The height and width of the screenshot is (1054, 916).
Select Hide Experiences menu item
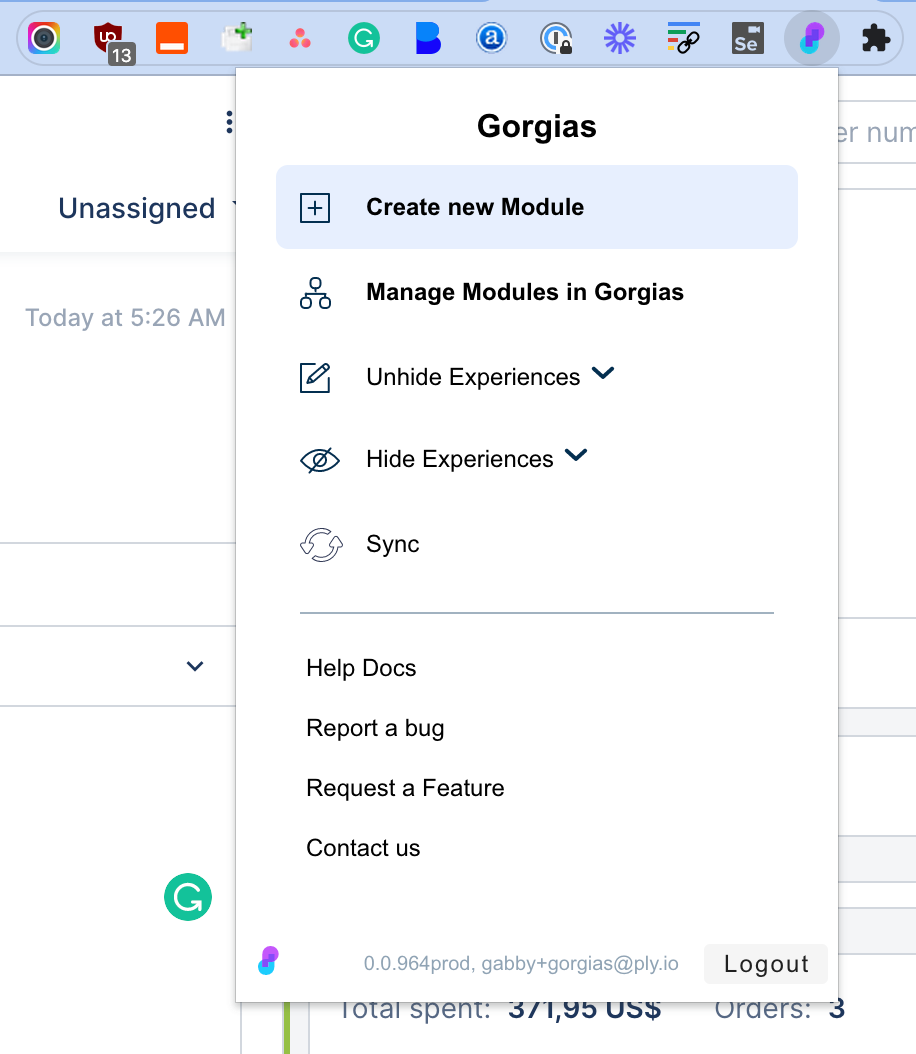pos(460,459)
